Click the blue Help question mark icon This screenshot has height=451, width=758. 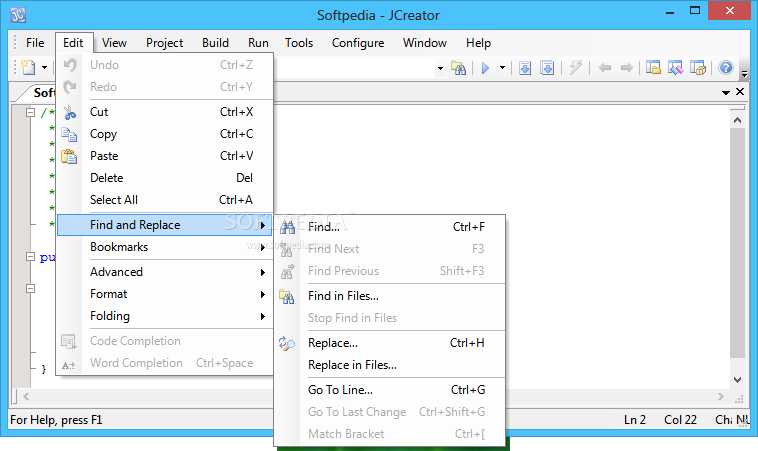pos(726,68)
